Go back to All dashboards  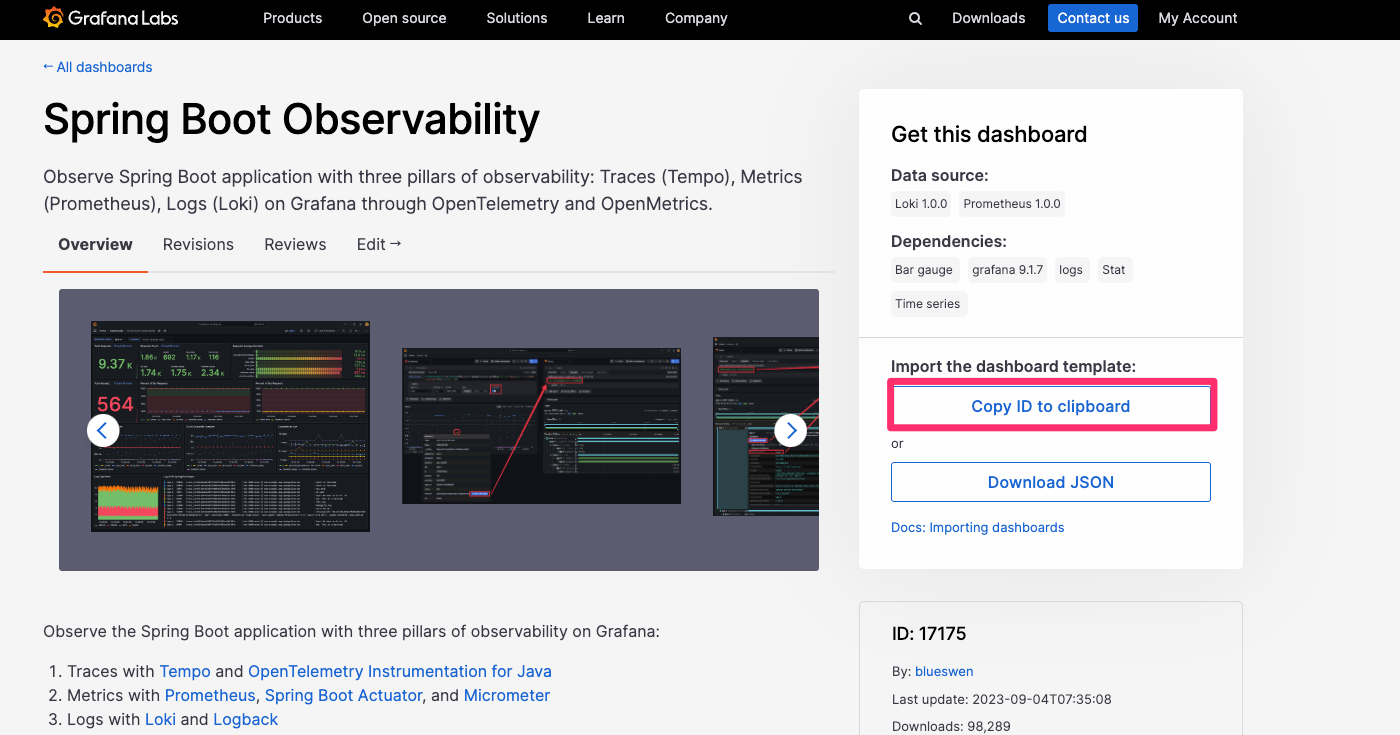coord(97,67)
